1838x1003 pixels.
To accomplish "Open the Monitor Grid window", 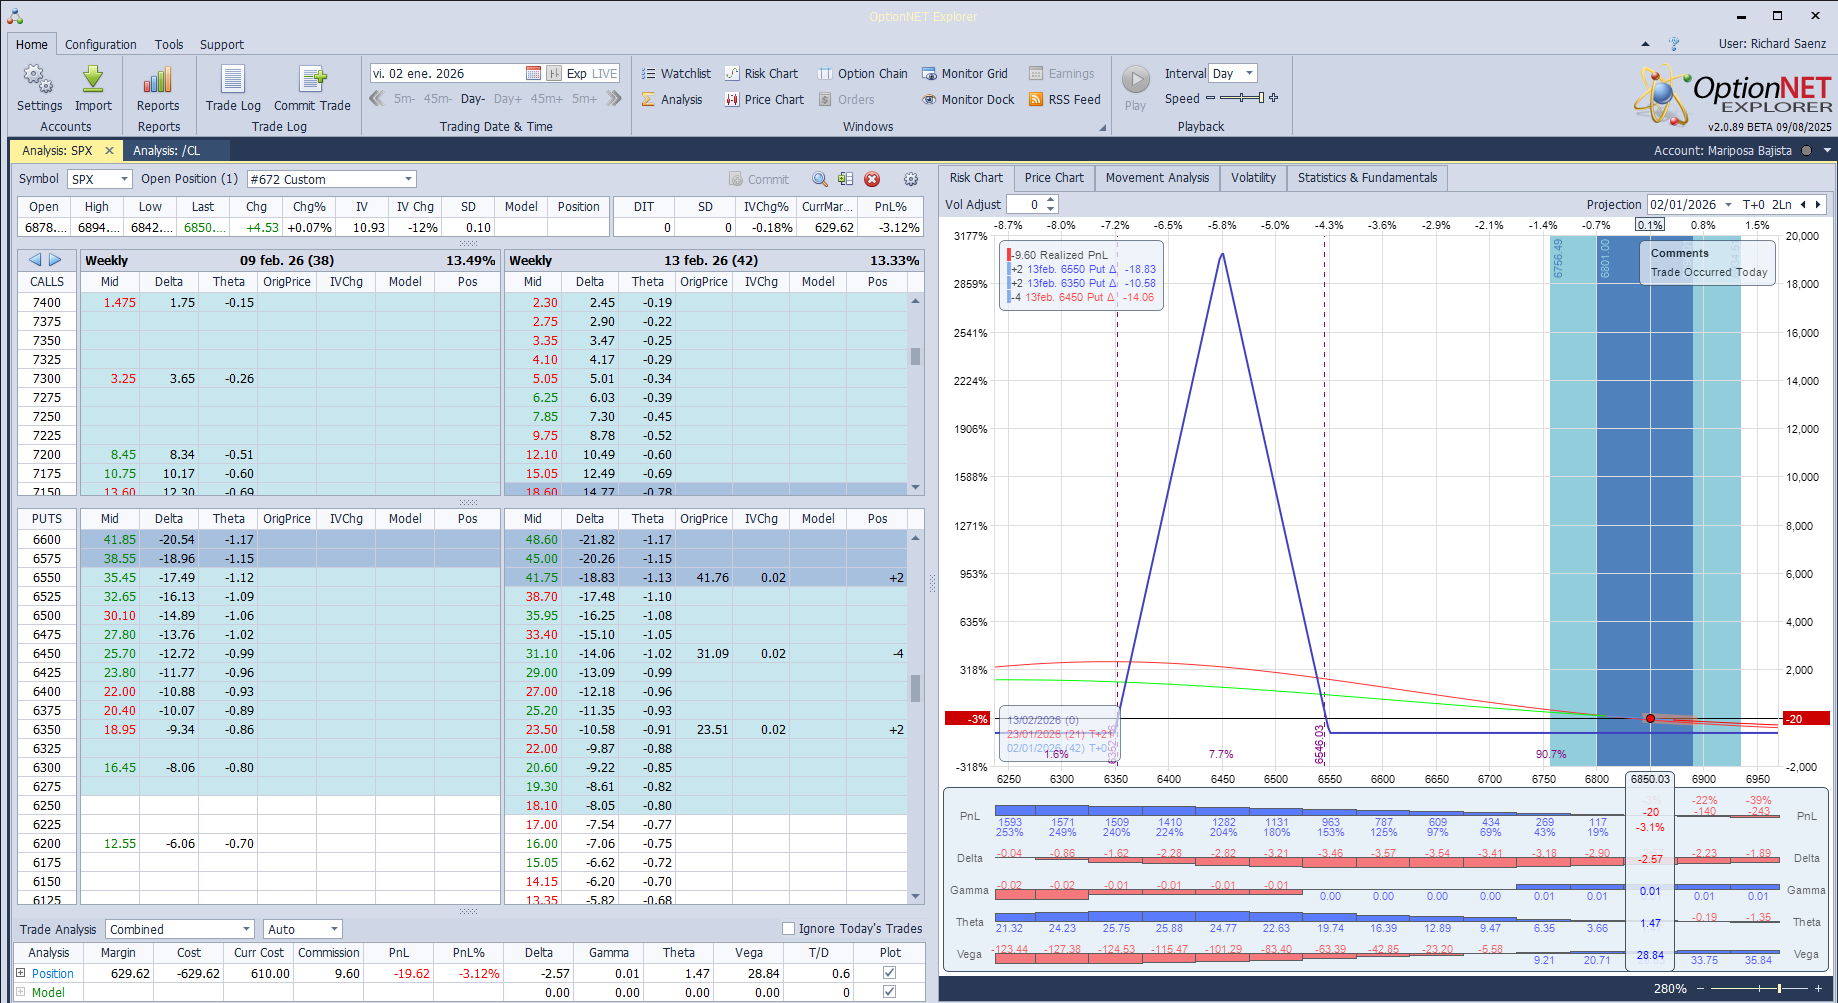I will click(965, 74).
